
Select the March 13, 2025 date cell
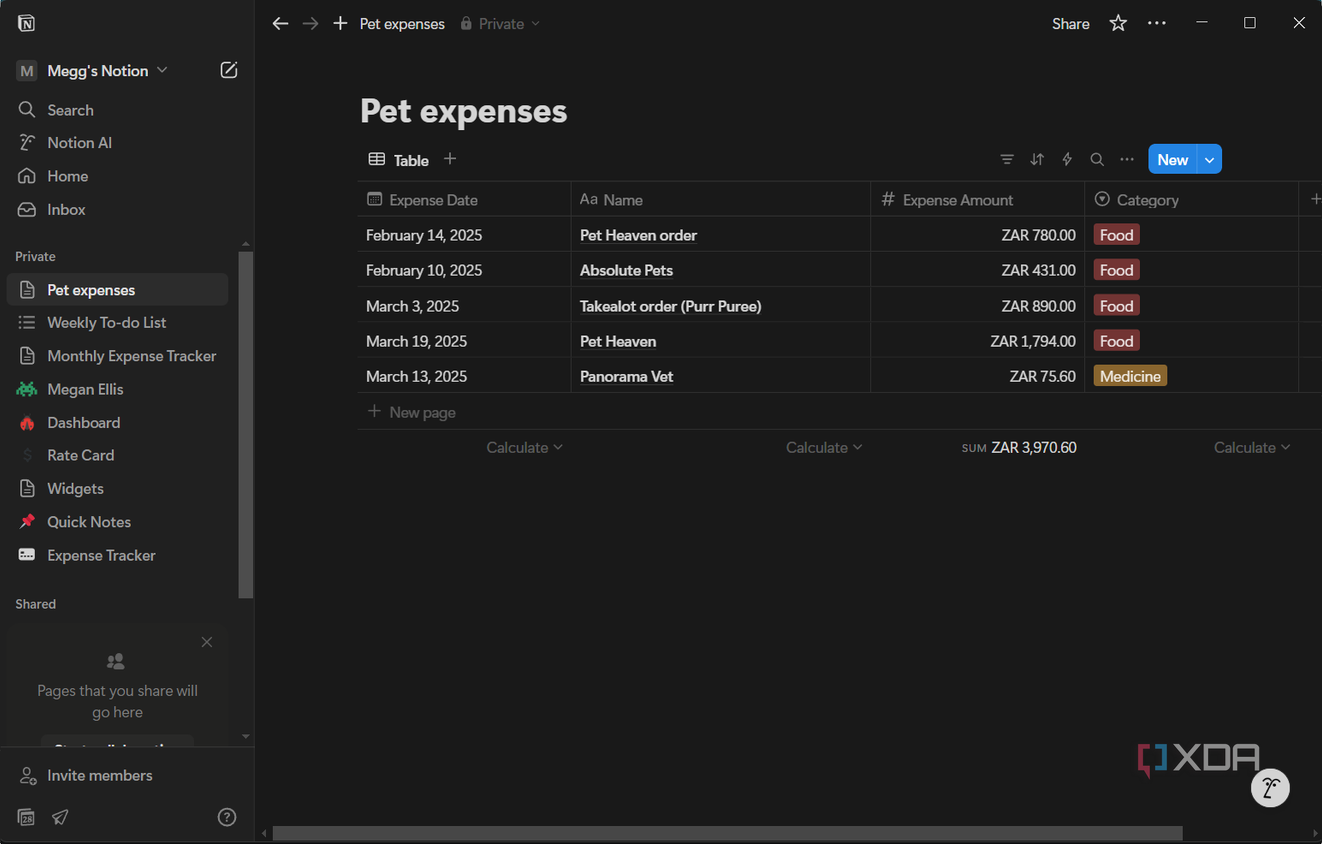click(x=464, y=376)
